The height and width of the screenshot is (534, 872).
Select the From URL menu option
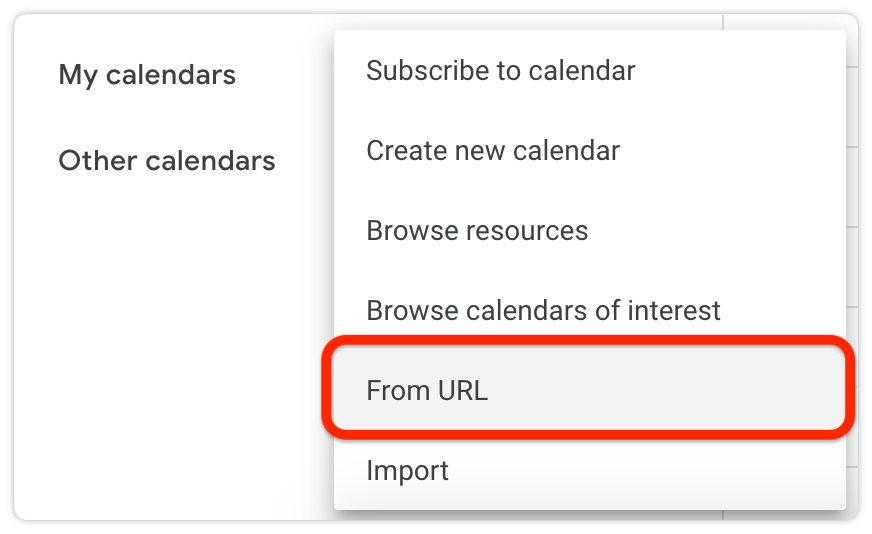click(589, 389)
